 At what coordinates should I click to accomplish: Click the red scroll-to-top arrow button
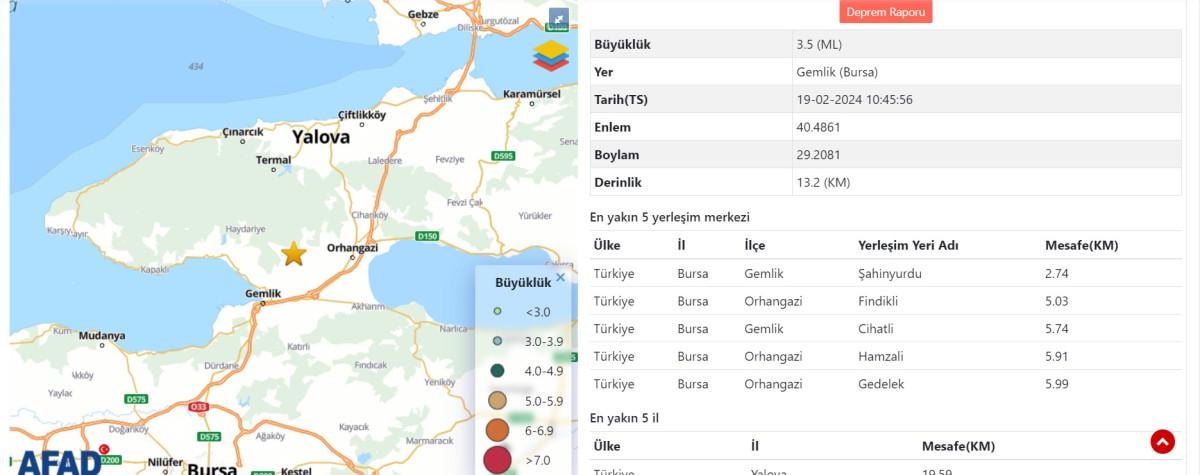[x=1162, y=441]
